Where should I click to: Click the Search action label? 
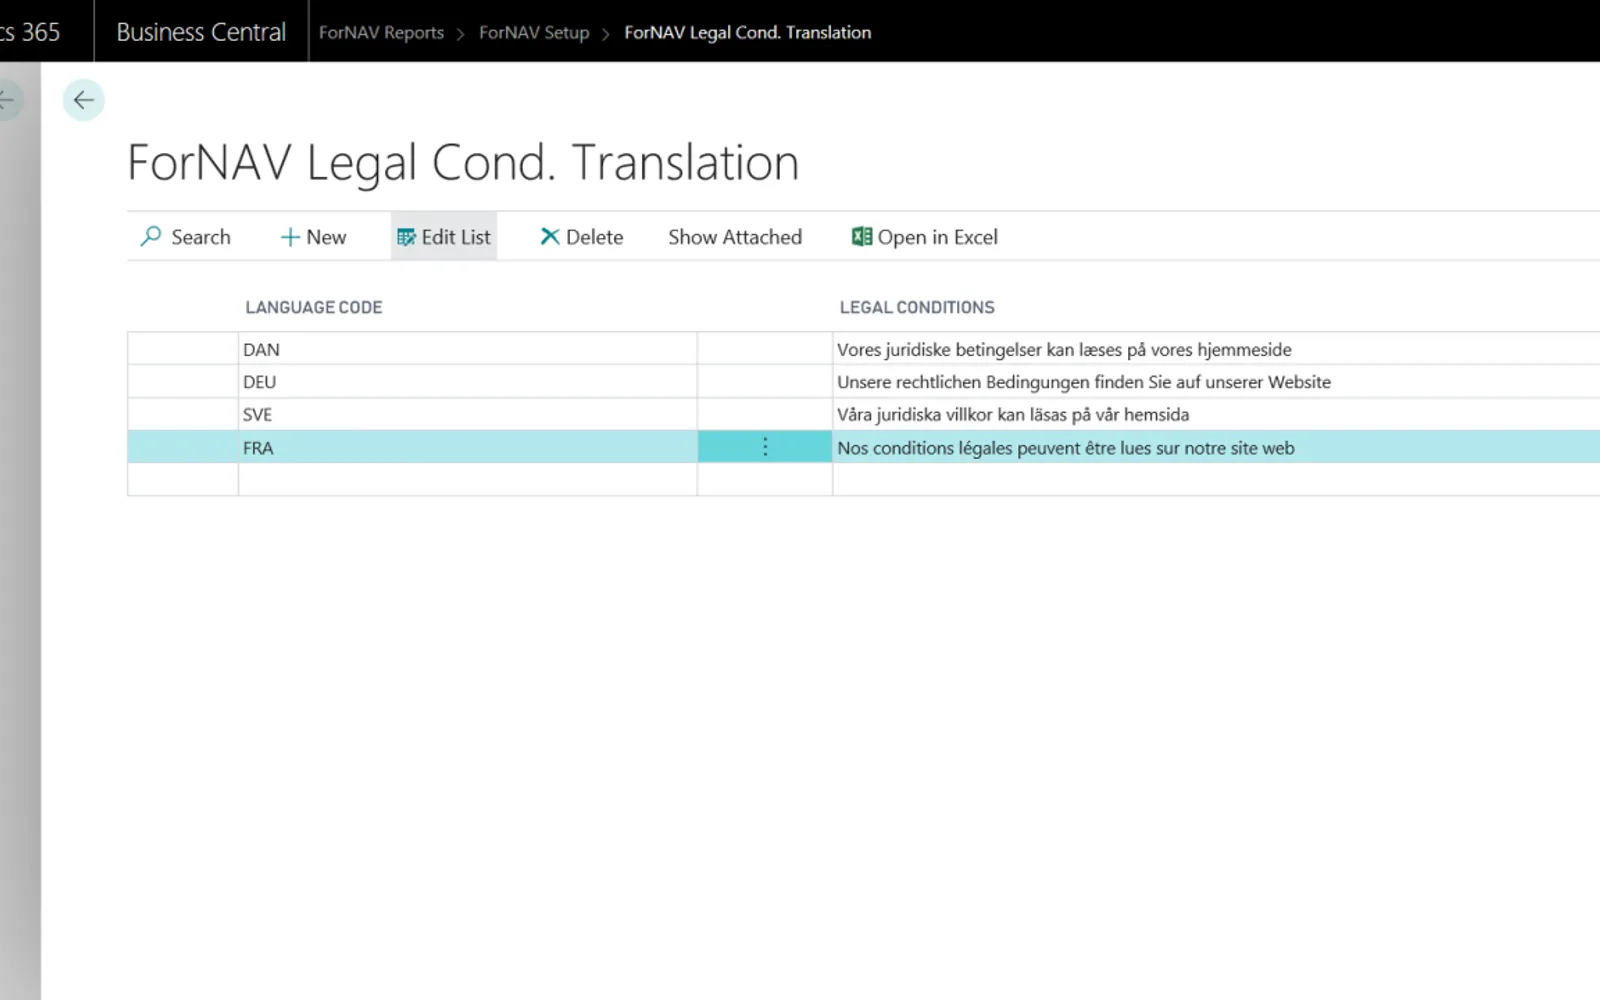[x=201, y=237]
